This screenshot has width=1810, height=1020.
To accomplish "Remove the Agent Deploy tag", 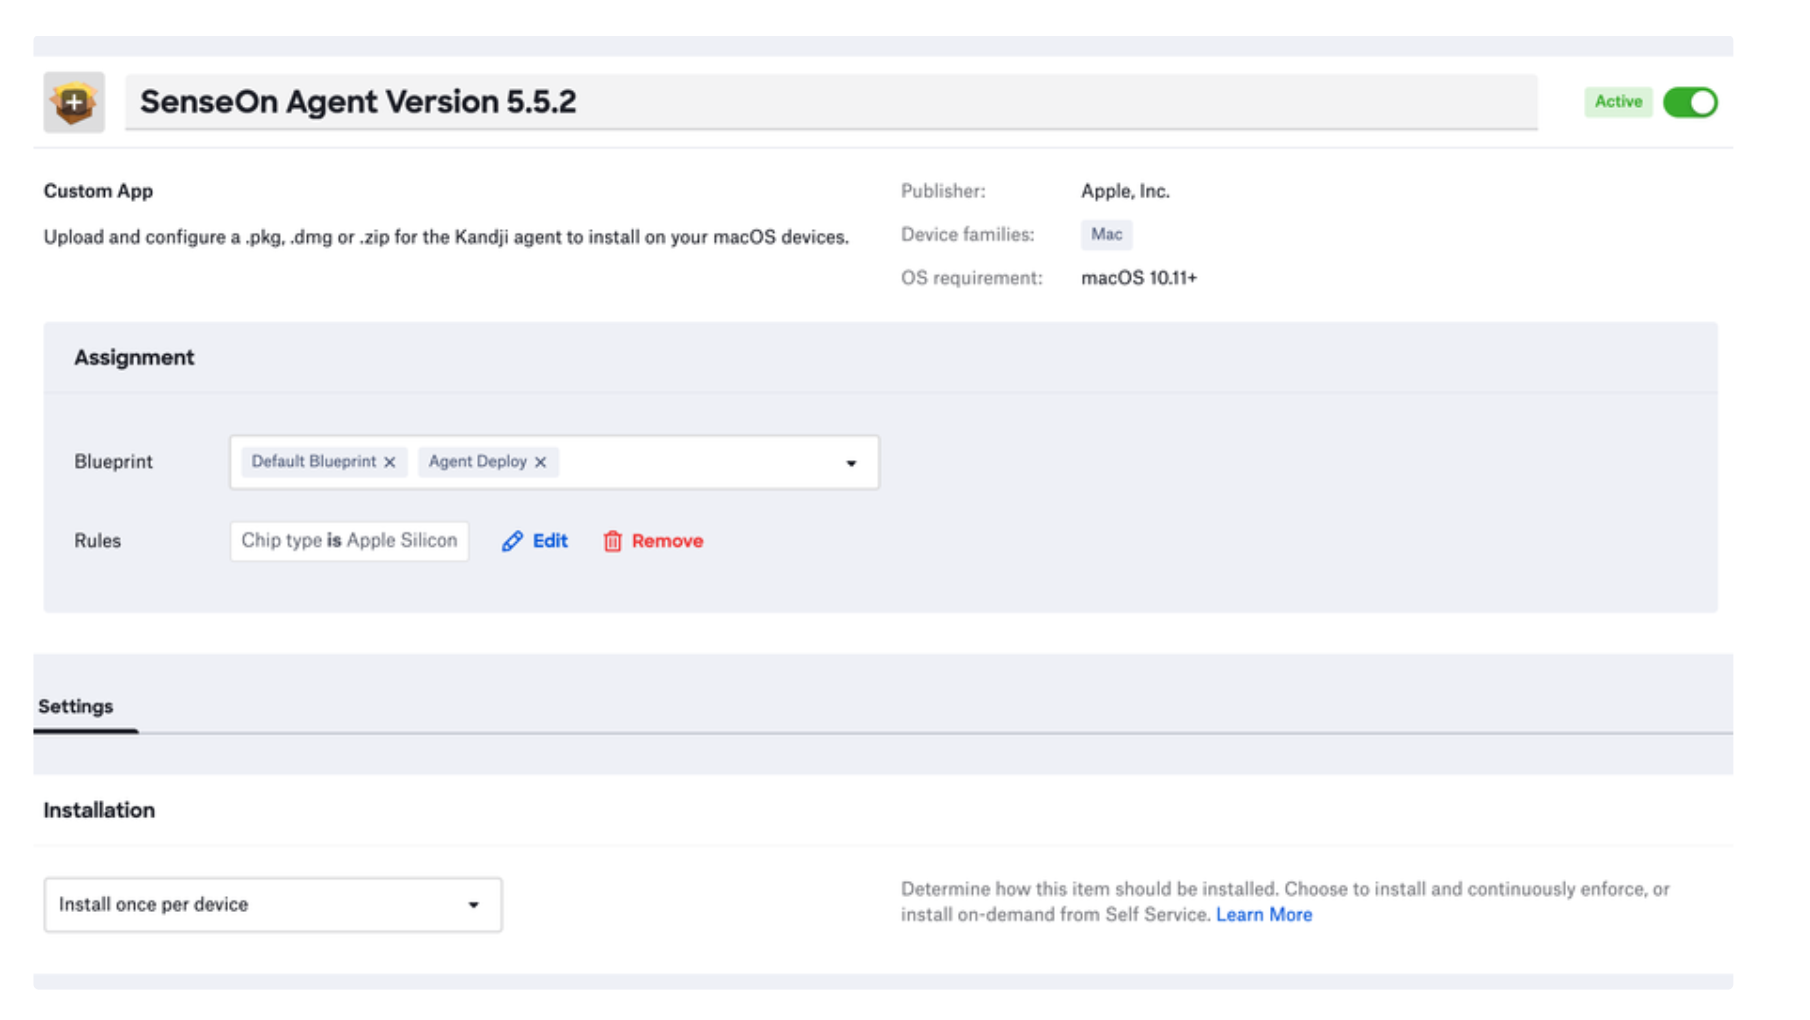I will point(540,462).
